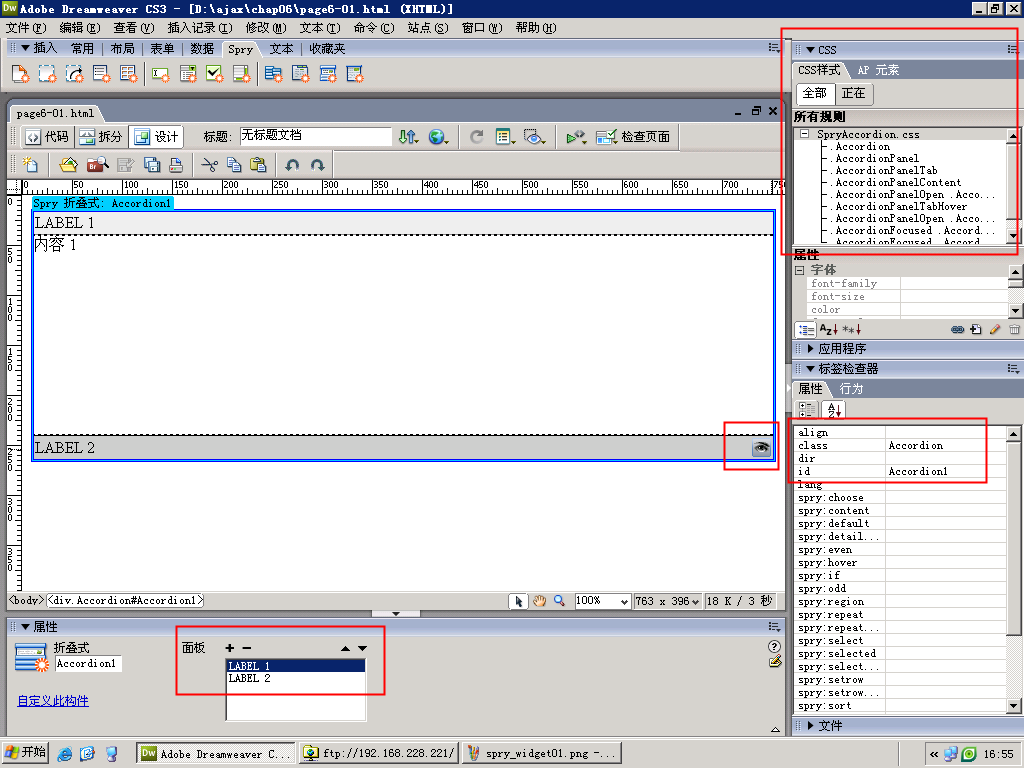The width and height of the screenshot is (1024, 768).
Task: Click the 检查页面 button
Action: tap(634, 137)
